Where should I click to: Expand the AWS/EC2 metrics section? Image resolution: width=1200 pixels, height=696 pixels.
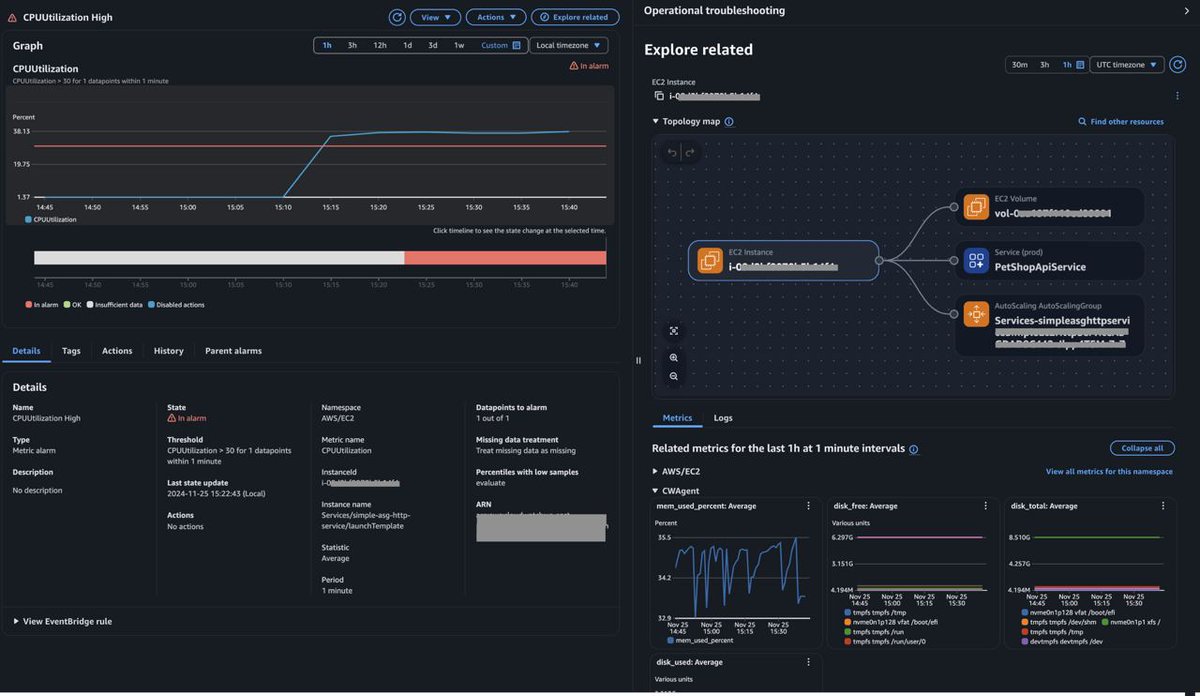tap(656, 471)
